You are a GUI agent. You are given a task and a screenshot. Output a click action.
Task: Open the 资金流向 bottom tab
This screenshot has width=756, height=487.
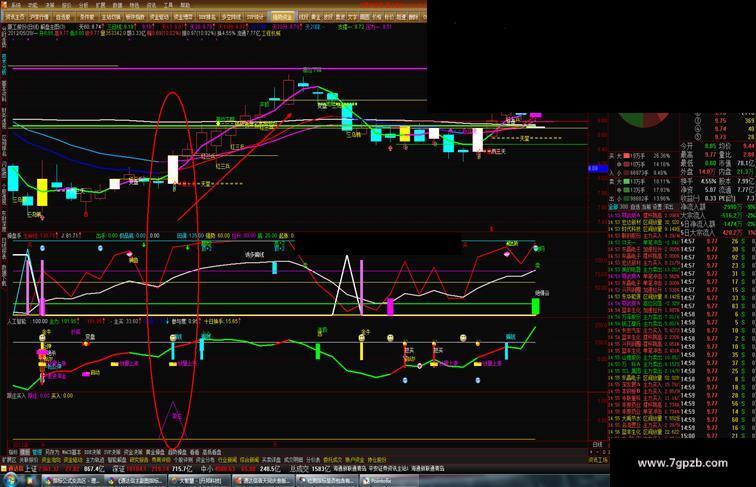[51, 460]
